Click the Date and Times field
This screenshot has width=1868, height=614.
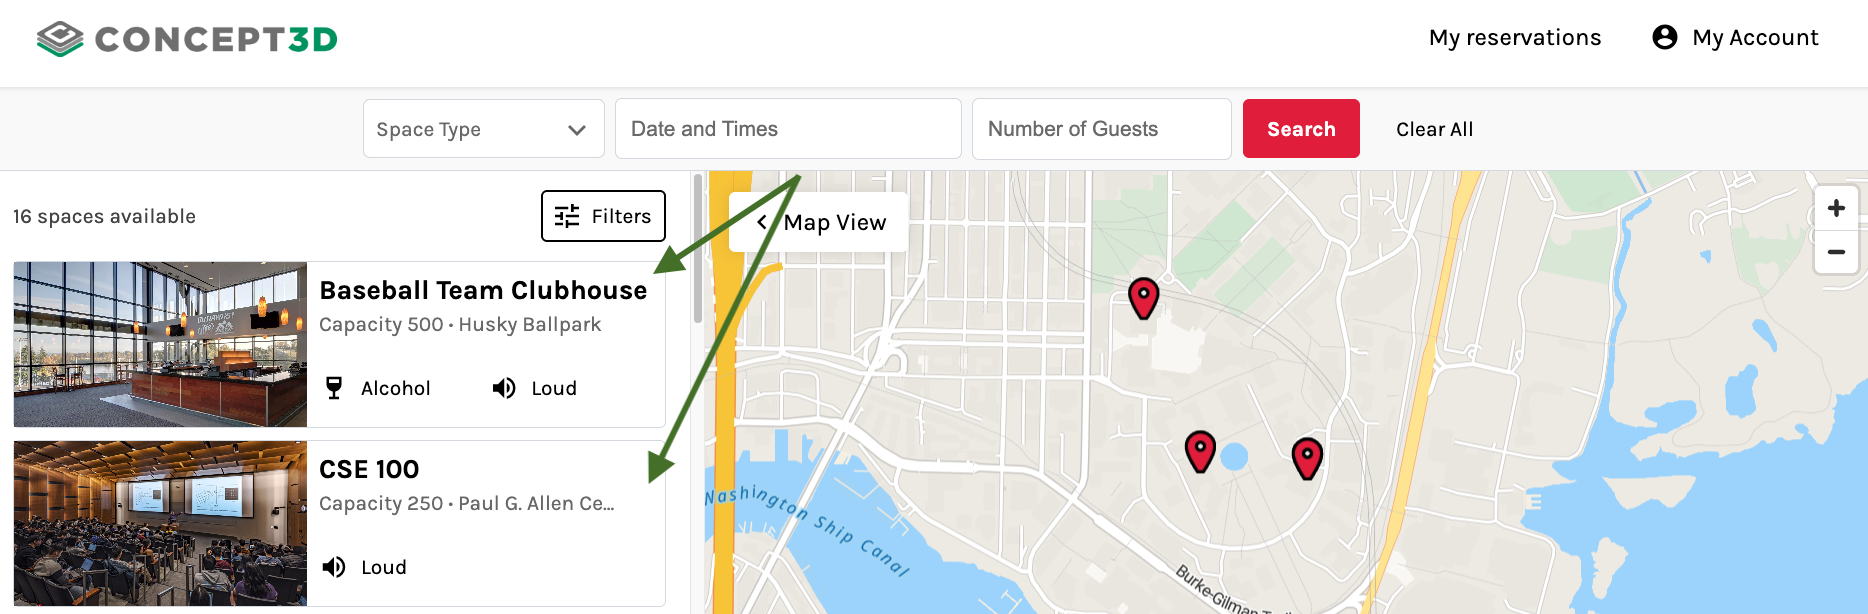click(x=788, y=129)
